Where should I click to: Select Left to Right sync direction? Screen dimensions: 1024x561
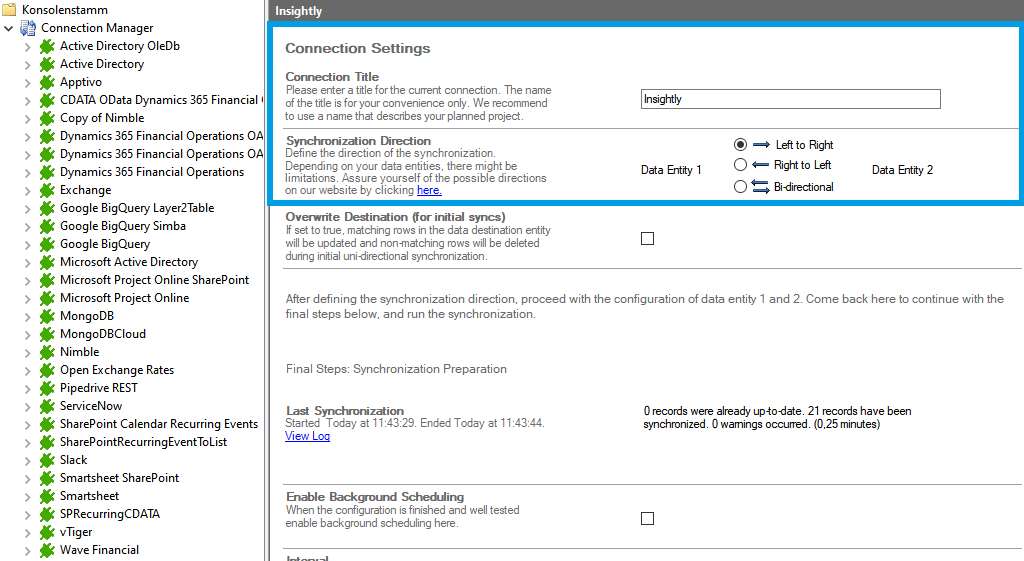pos(741,145)
